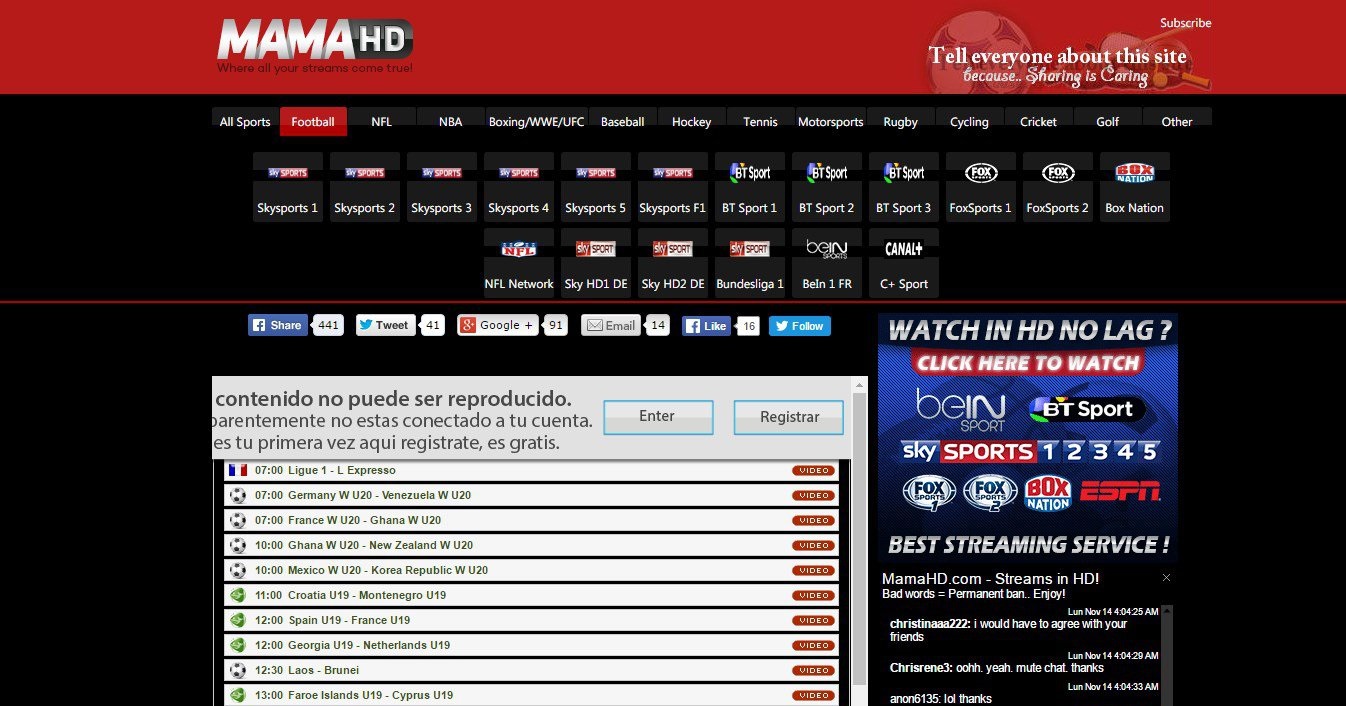Image resolution: width=1346 pixels, height=706 pixels.
Task: Select the BT Sport 2 channel icon
Action: point(826,187)
